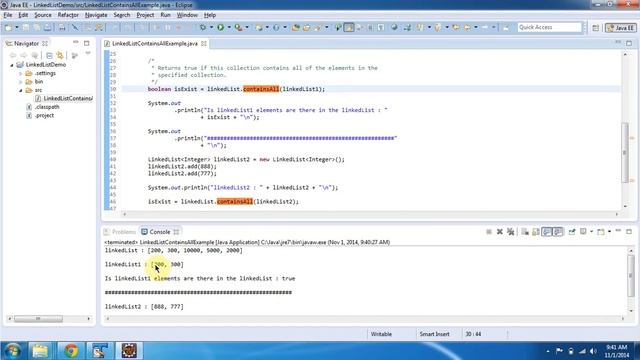Toggle Link with Editor in Navigator
This screenshot has height=360, width=640.
[60, 55]
